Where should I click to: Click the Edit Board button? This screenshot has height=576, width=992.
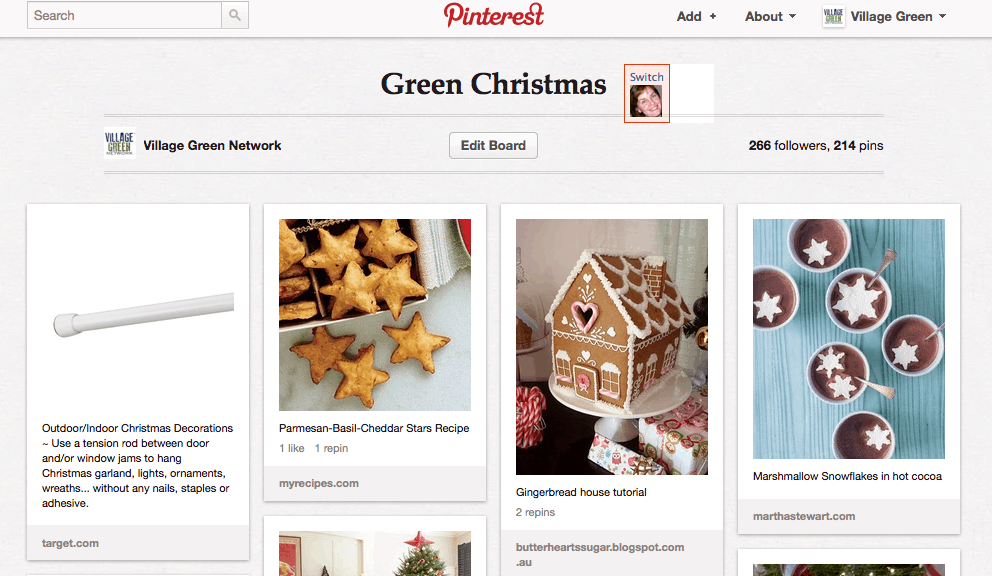(493, 146)
